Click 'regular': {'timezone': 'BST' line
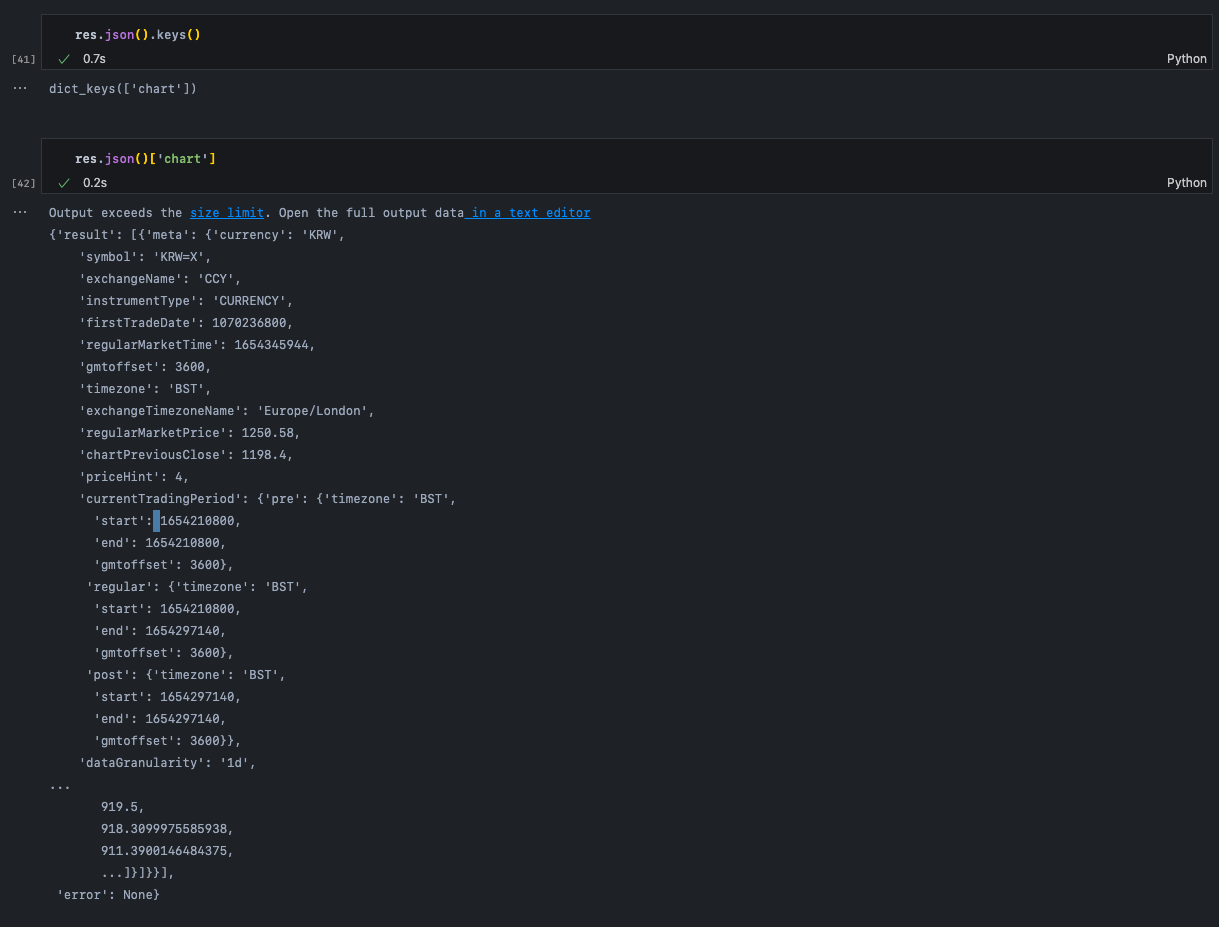This screenshot has width=1219, height=927. tap(197, 587)
